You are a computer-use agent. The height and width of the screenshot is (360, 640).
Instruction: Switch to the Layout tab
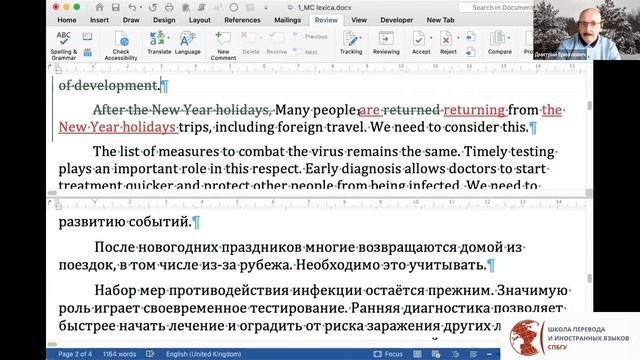200,20
